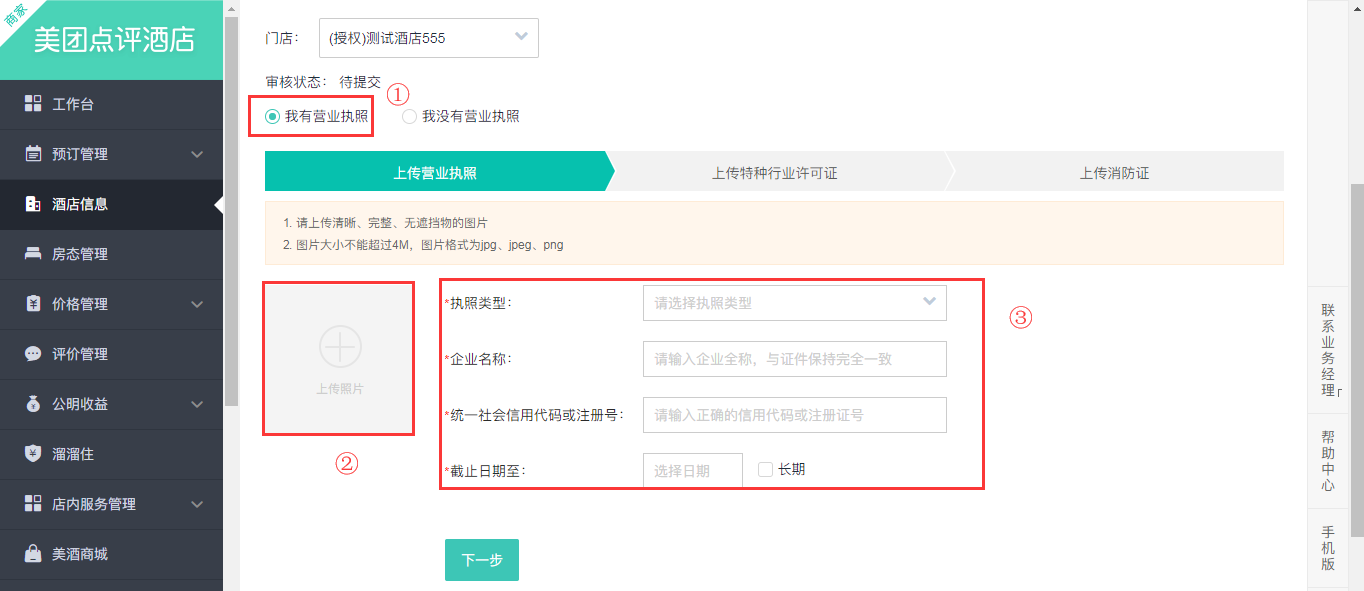Switch to 上传特种行业许可证 step tab
This screenshot has height=591, width=1364.
point(775,173)
